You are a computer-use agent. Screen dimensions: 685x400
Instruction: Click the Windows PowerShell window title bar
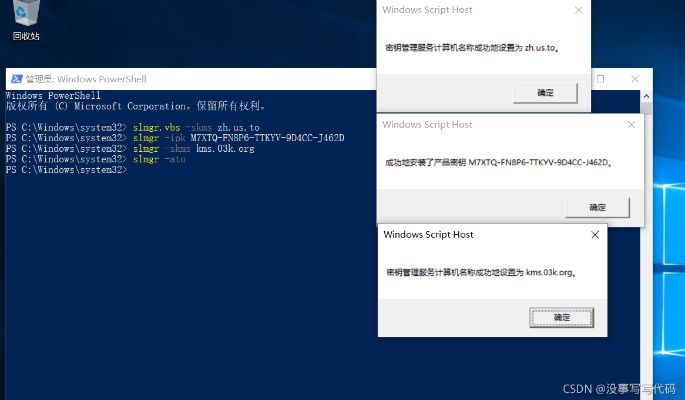point(200,79)
